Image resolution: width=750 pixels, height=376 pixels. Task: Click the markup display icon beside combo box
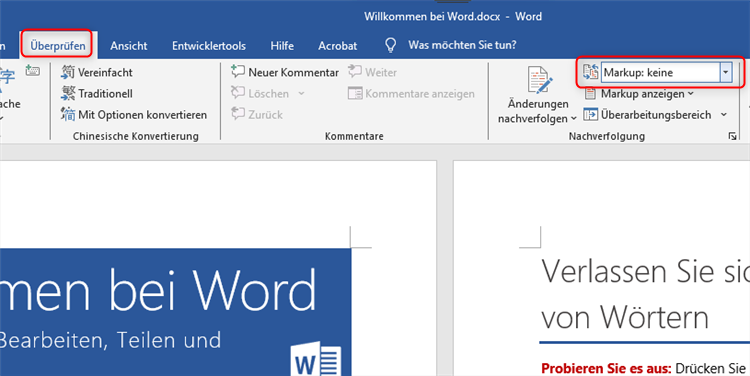(x=591, y=72)
